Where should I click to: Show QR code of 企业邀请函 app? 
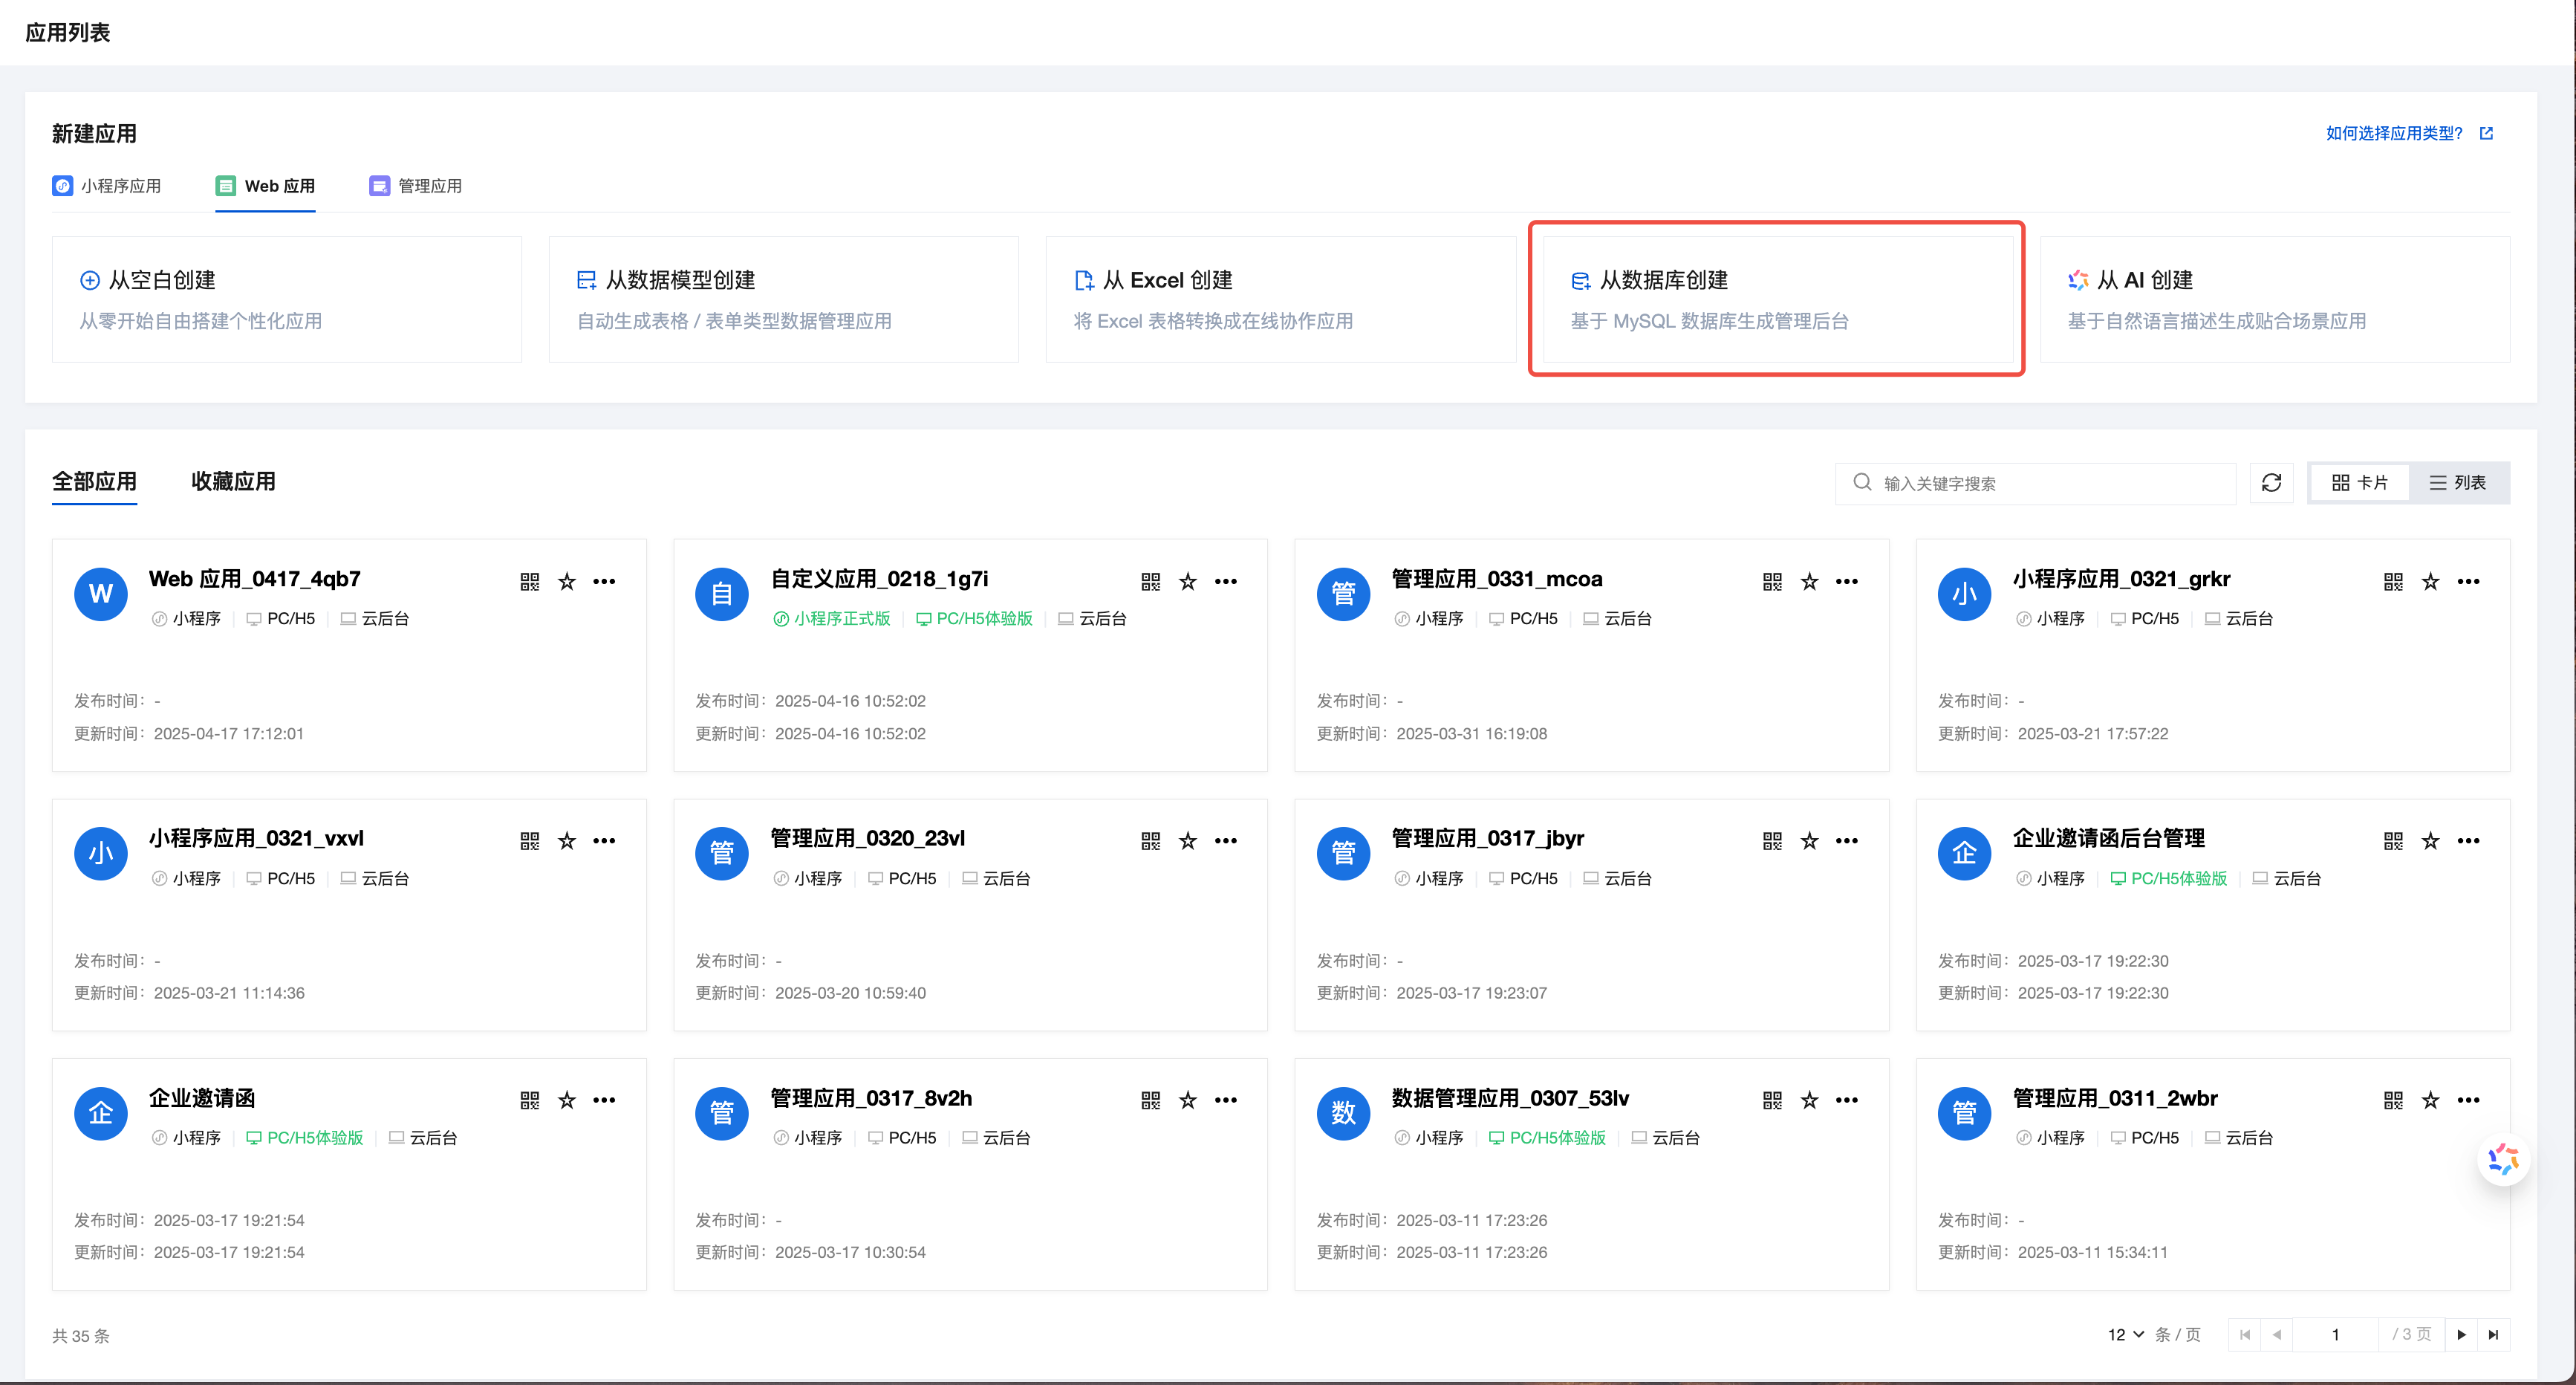[529, 1100]
